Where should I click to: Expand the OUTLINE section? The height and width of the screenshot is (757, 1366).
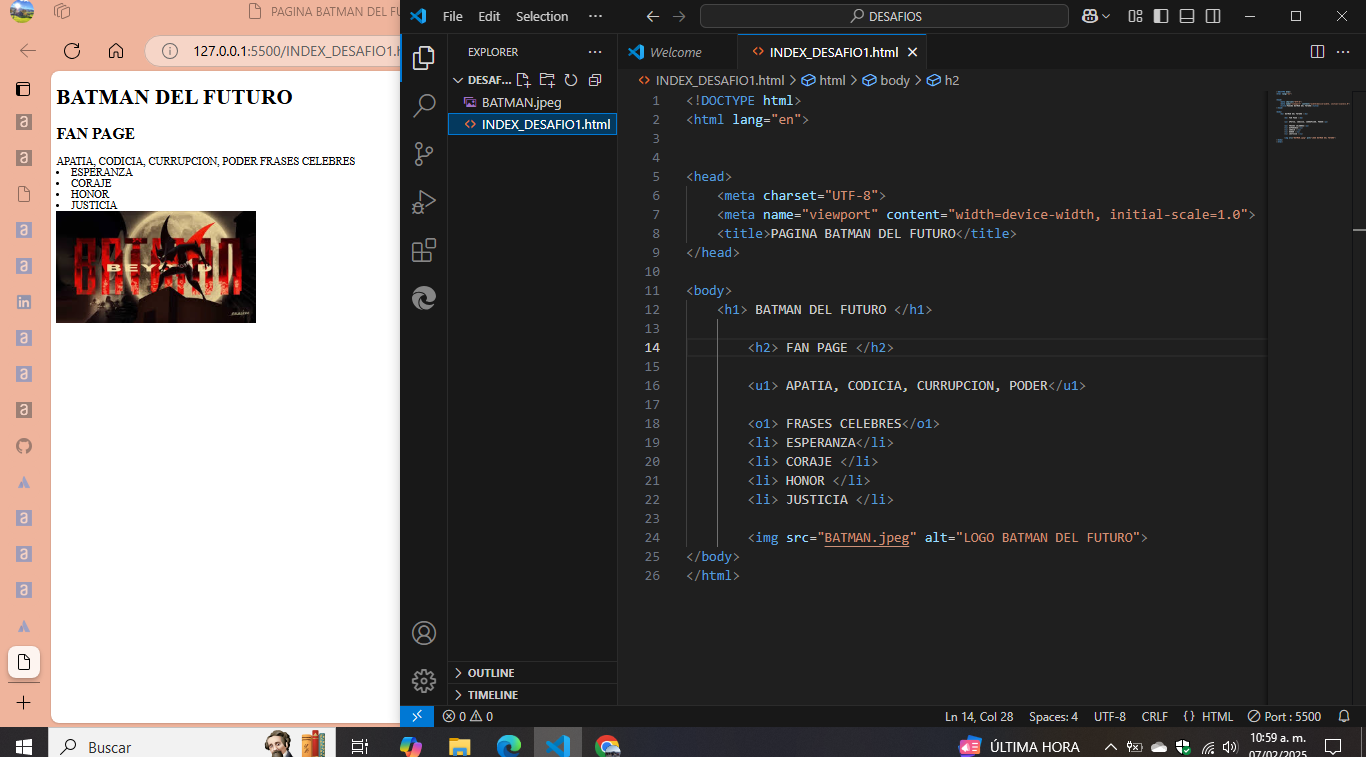[532, 673]
